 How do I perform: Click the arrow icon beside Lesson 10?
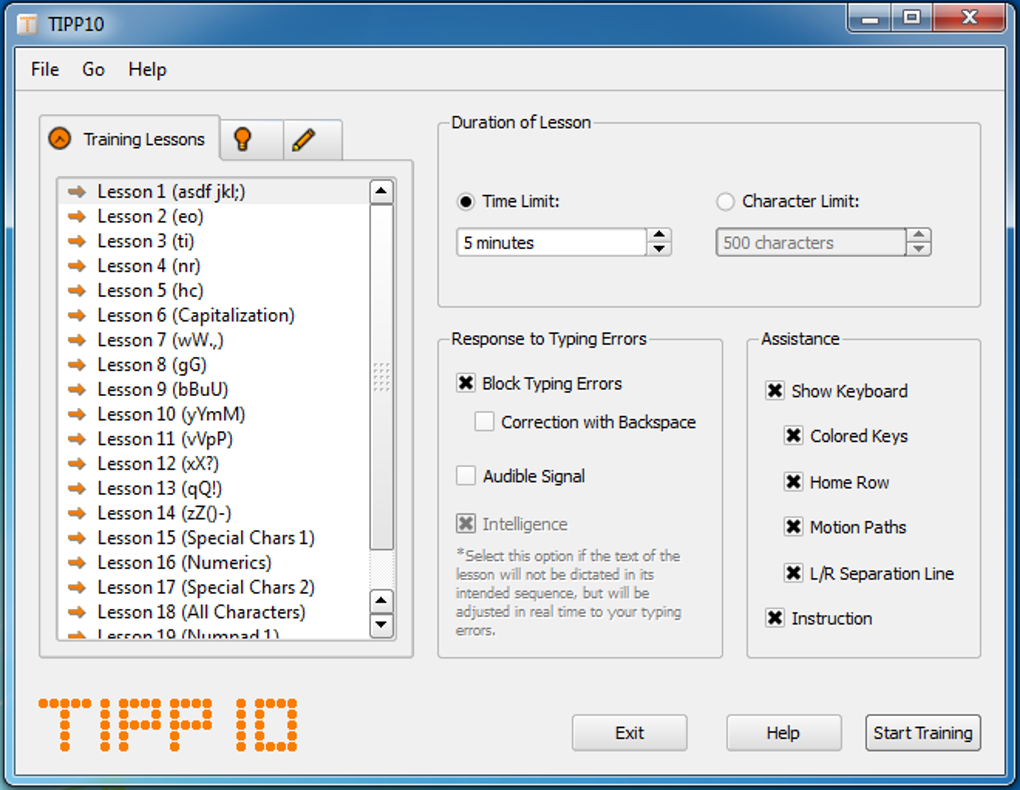click(x=77, y=414)
